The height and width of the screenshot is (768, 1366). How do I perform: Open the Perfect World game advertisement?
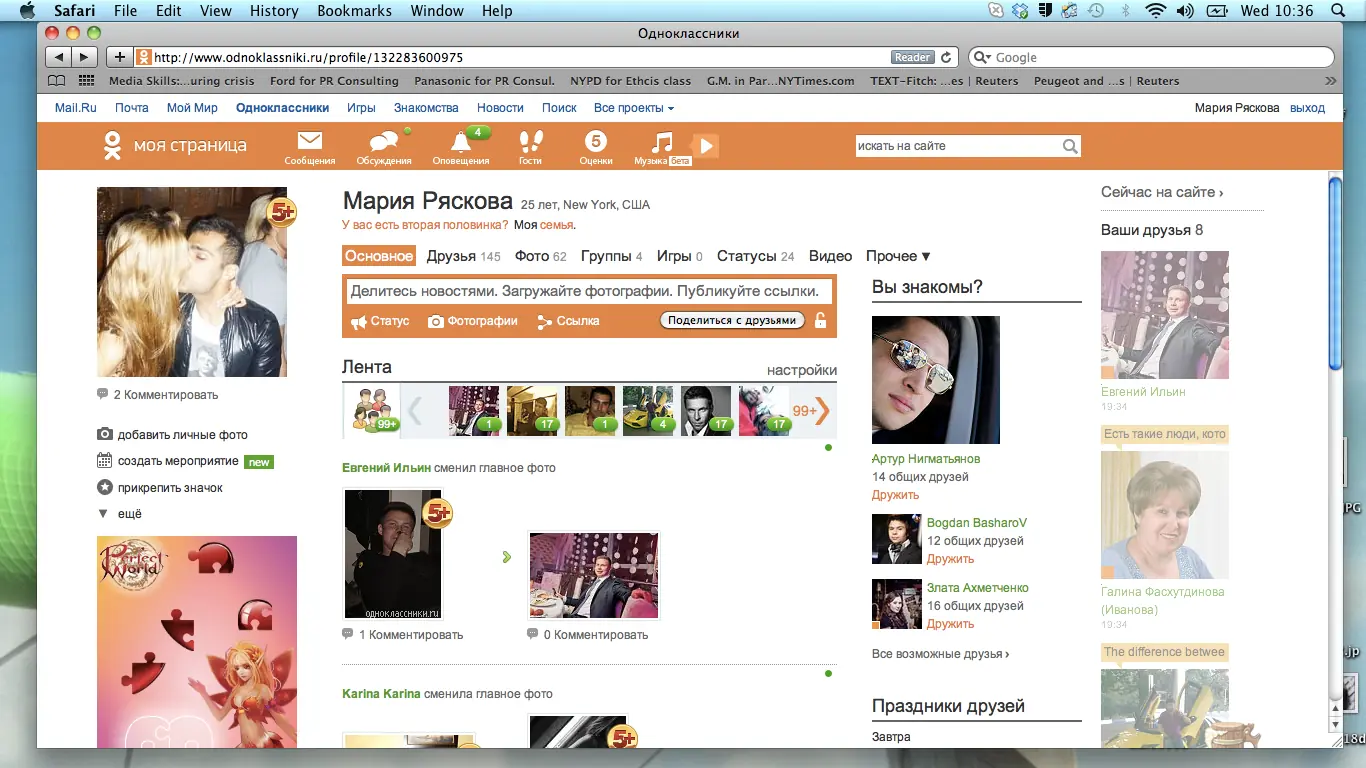tap(197, 642)
